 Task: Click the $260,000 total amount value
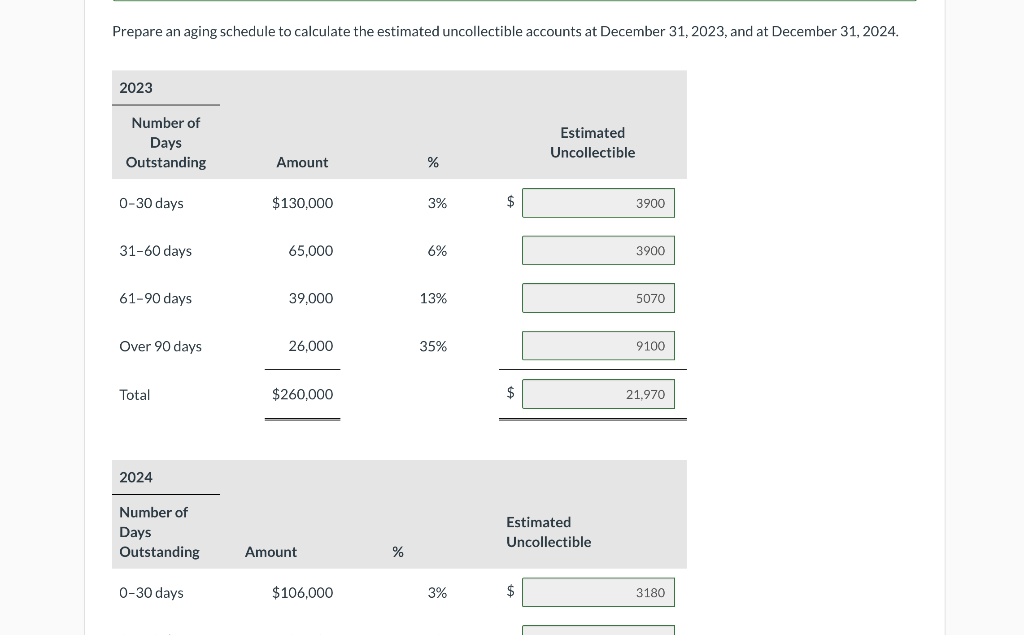[302, 394]
